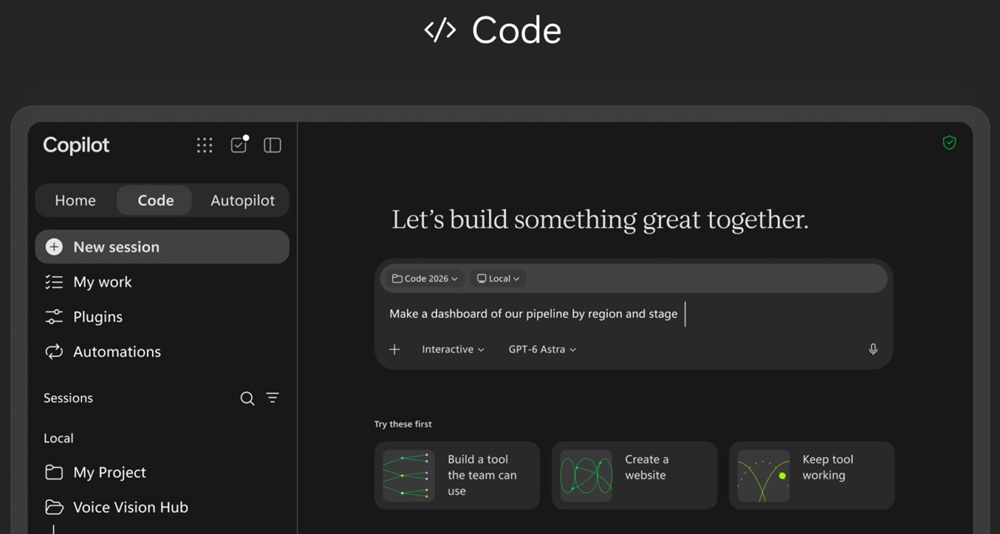Screen dimensions: 1000x534
Task: Click the green shield security icon
Action: (x=949, y=143)
